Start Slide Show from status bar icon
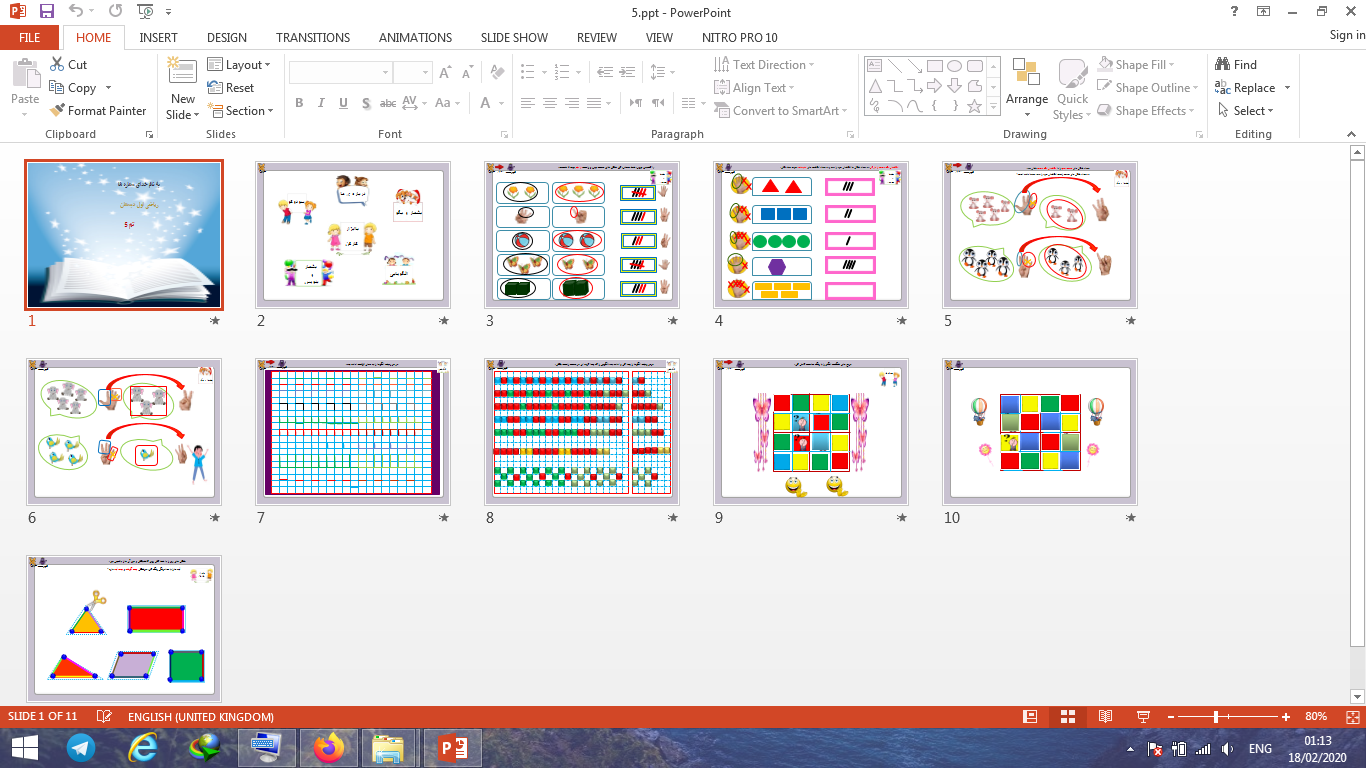The width and height of the screenshot is (1366, 768). tap(1143, 717)
